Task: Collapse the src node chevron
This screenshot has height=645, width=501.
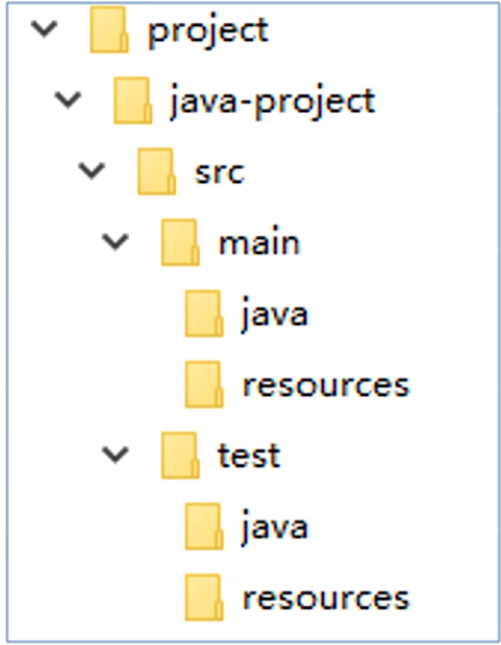Action: (92, 171)
